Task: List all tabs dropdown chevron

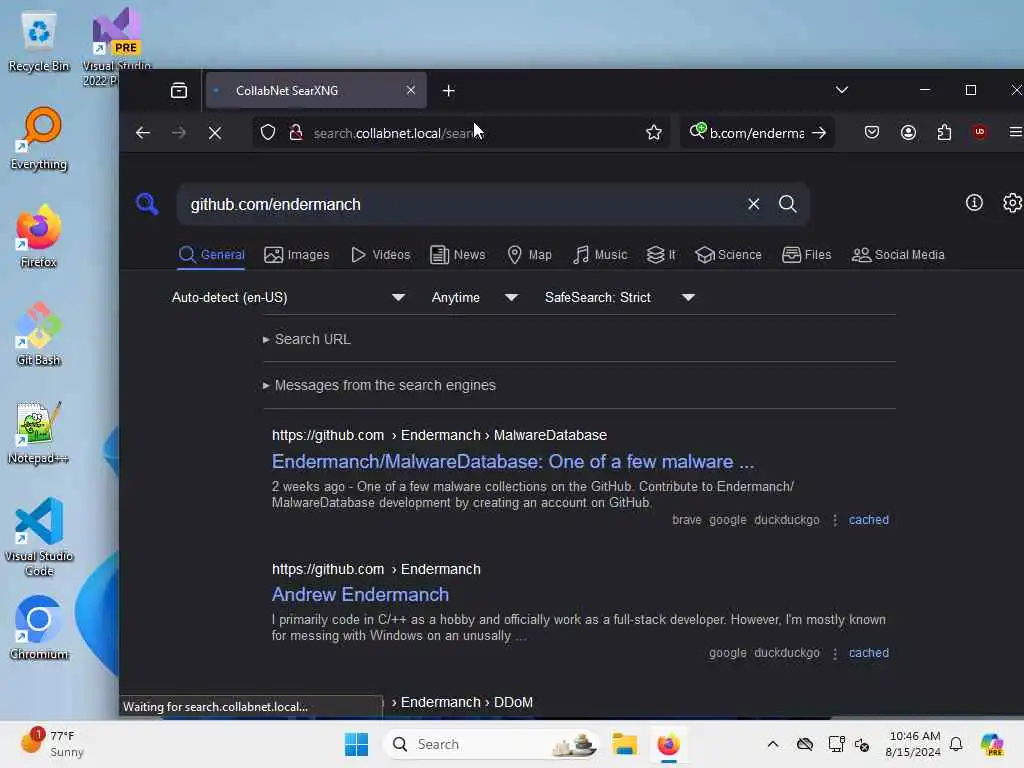Action: [842, 90]
